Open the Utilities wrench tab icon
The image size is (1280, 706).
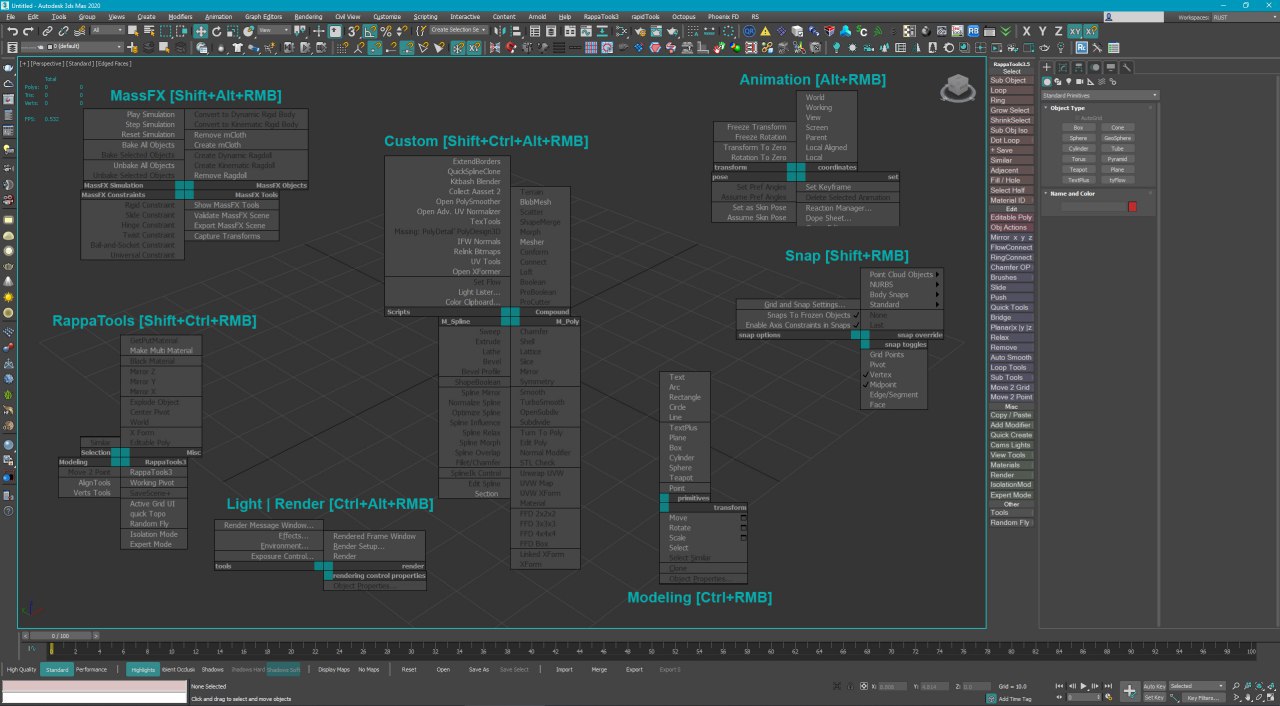click(x=1127, y=67)
